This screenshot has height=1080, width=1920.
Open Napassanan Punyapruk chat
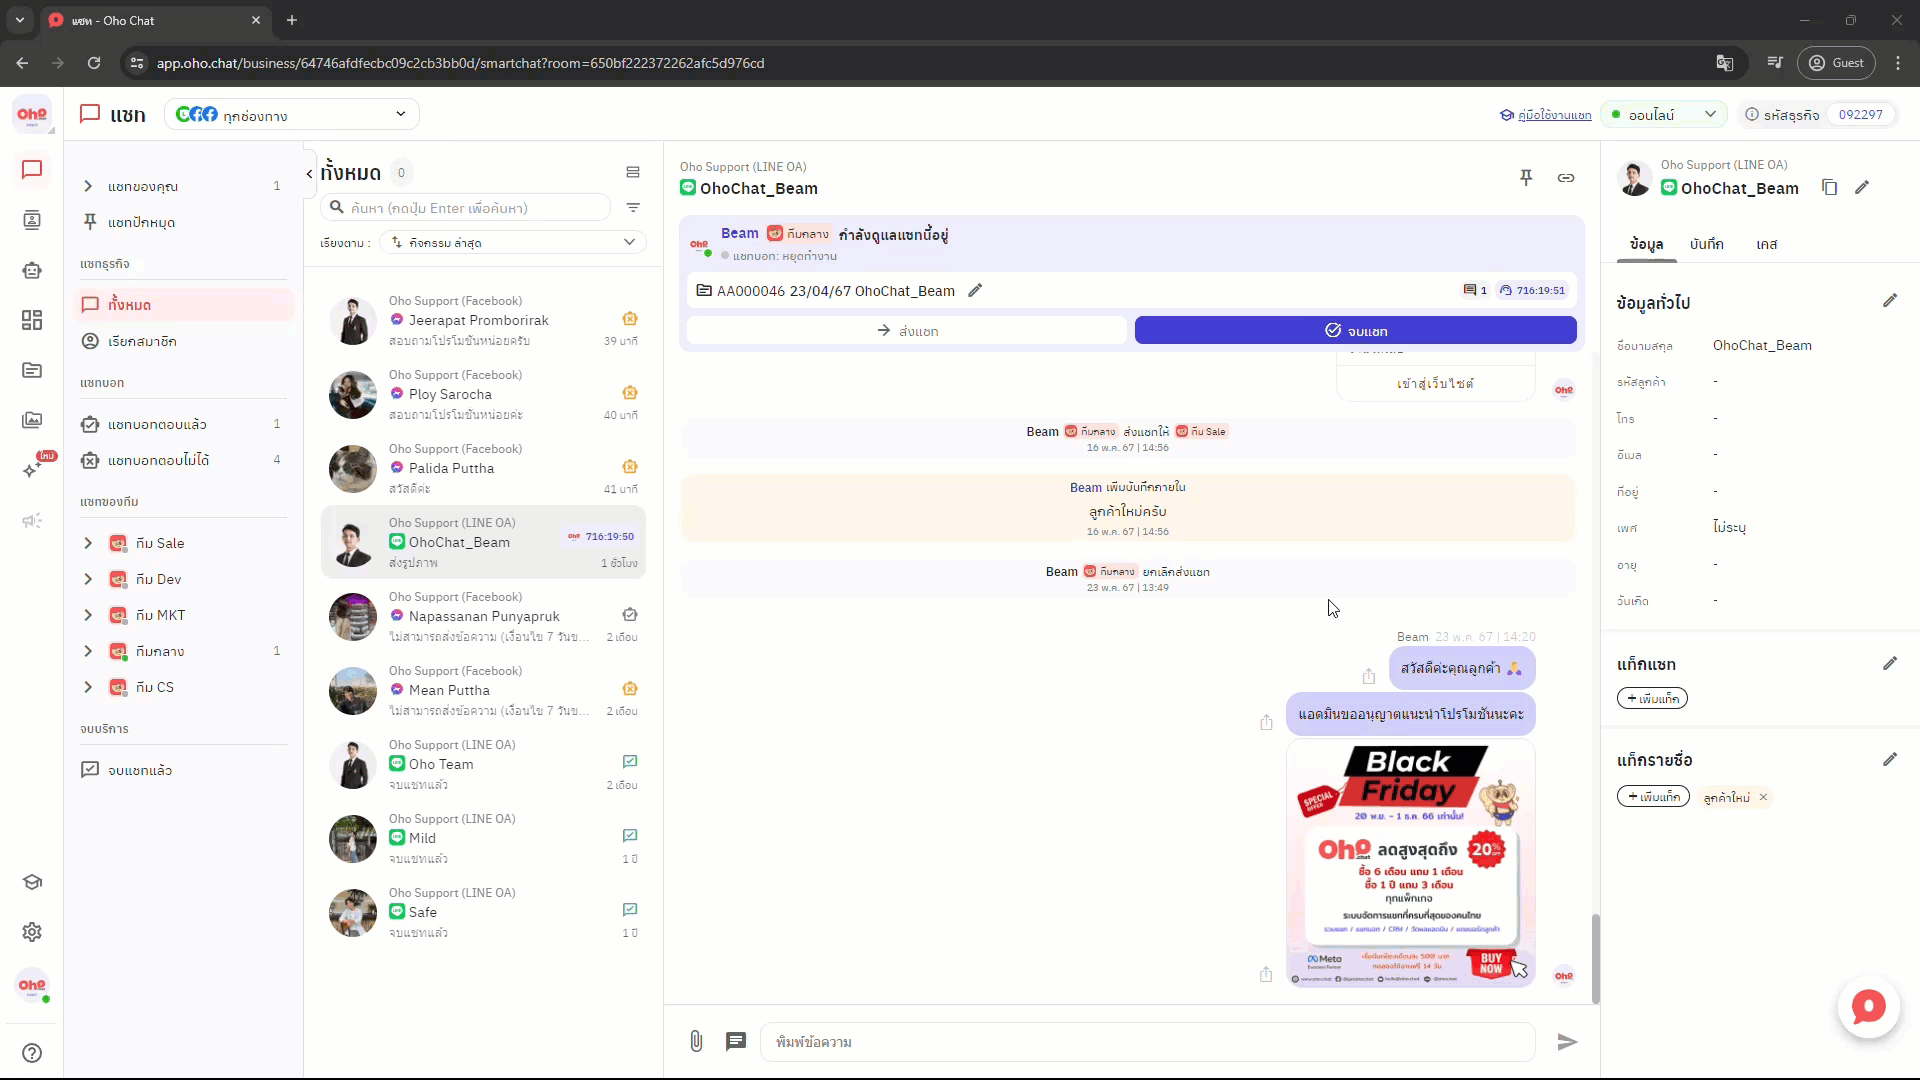click(x=484, y=617)
